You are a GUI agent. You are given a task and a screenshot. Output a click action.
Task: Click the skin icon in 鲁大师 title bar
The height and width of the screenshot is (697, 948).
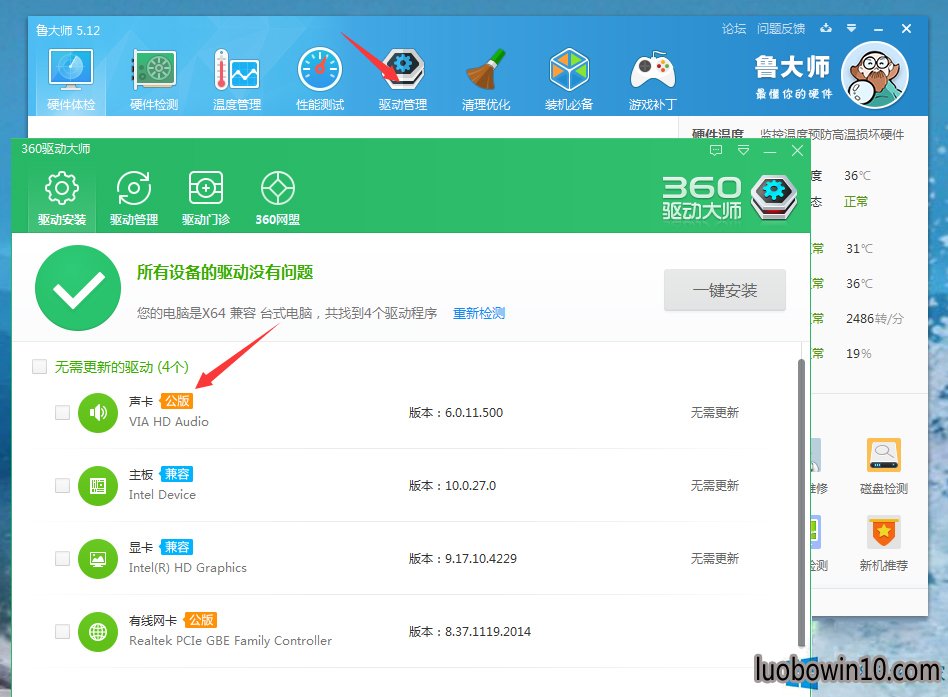(x=826, y=28)
